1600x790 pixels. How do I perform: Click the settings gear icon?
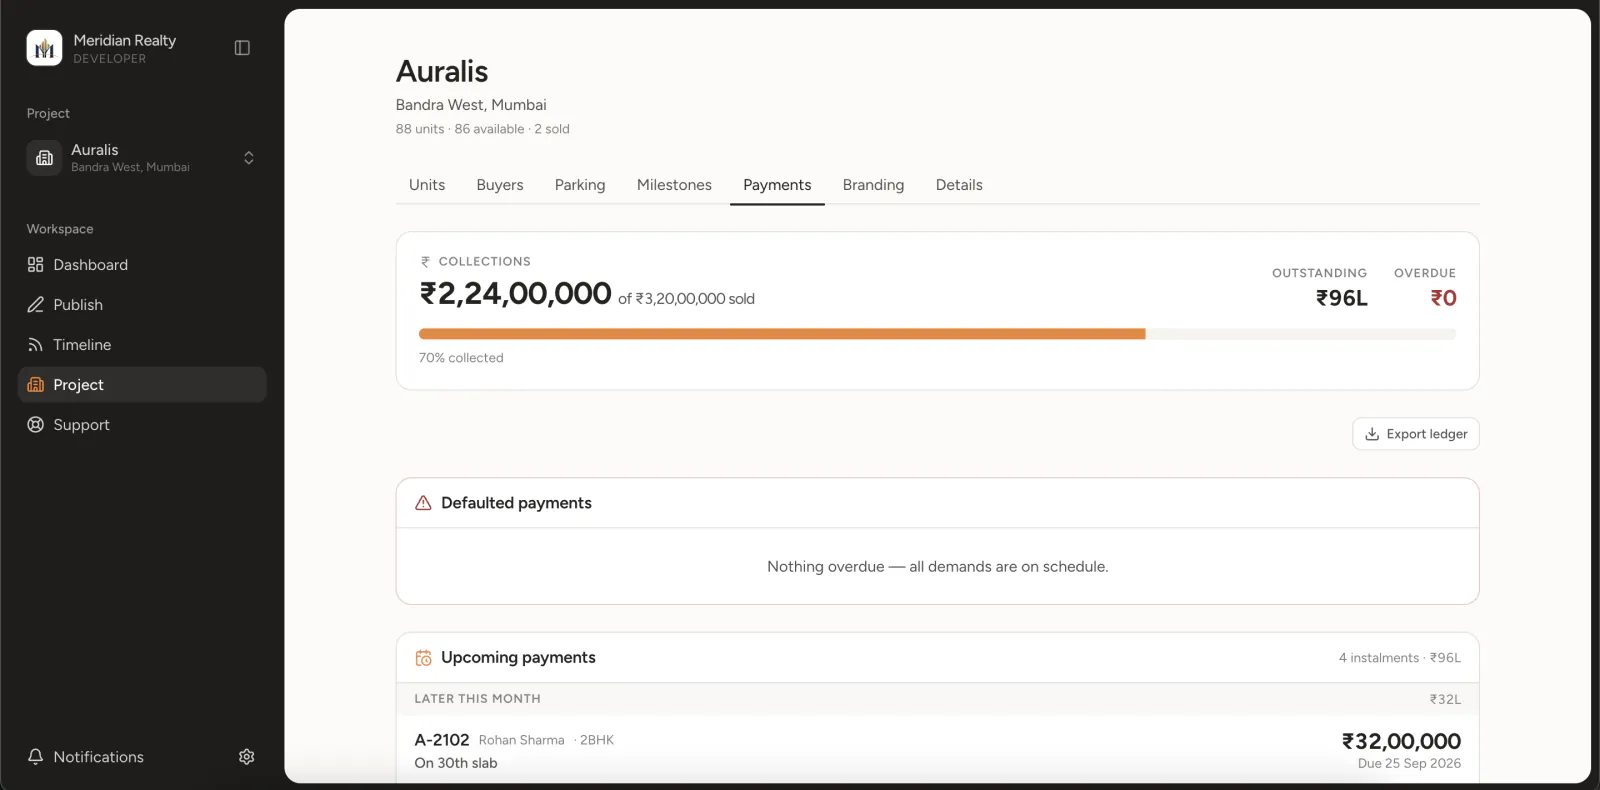(x=247, y=757)
